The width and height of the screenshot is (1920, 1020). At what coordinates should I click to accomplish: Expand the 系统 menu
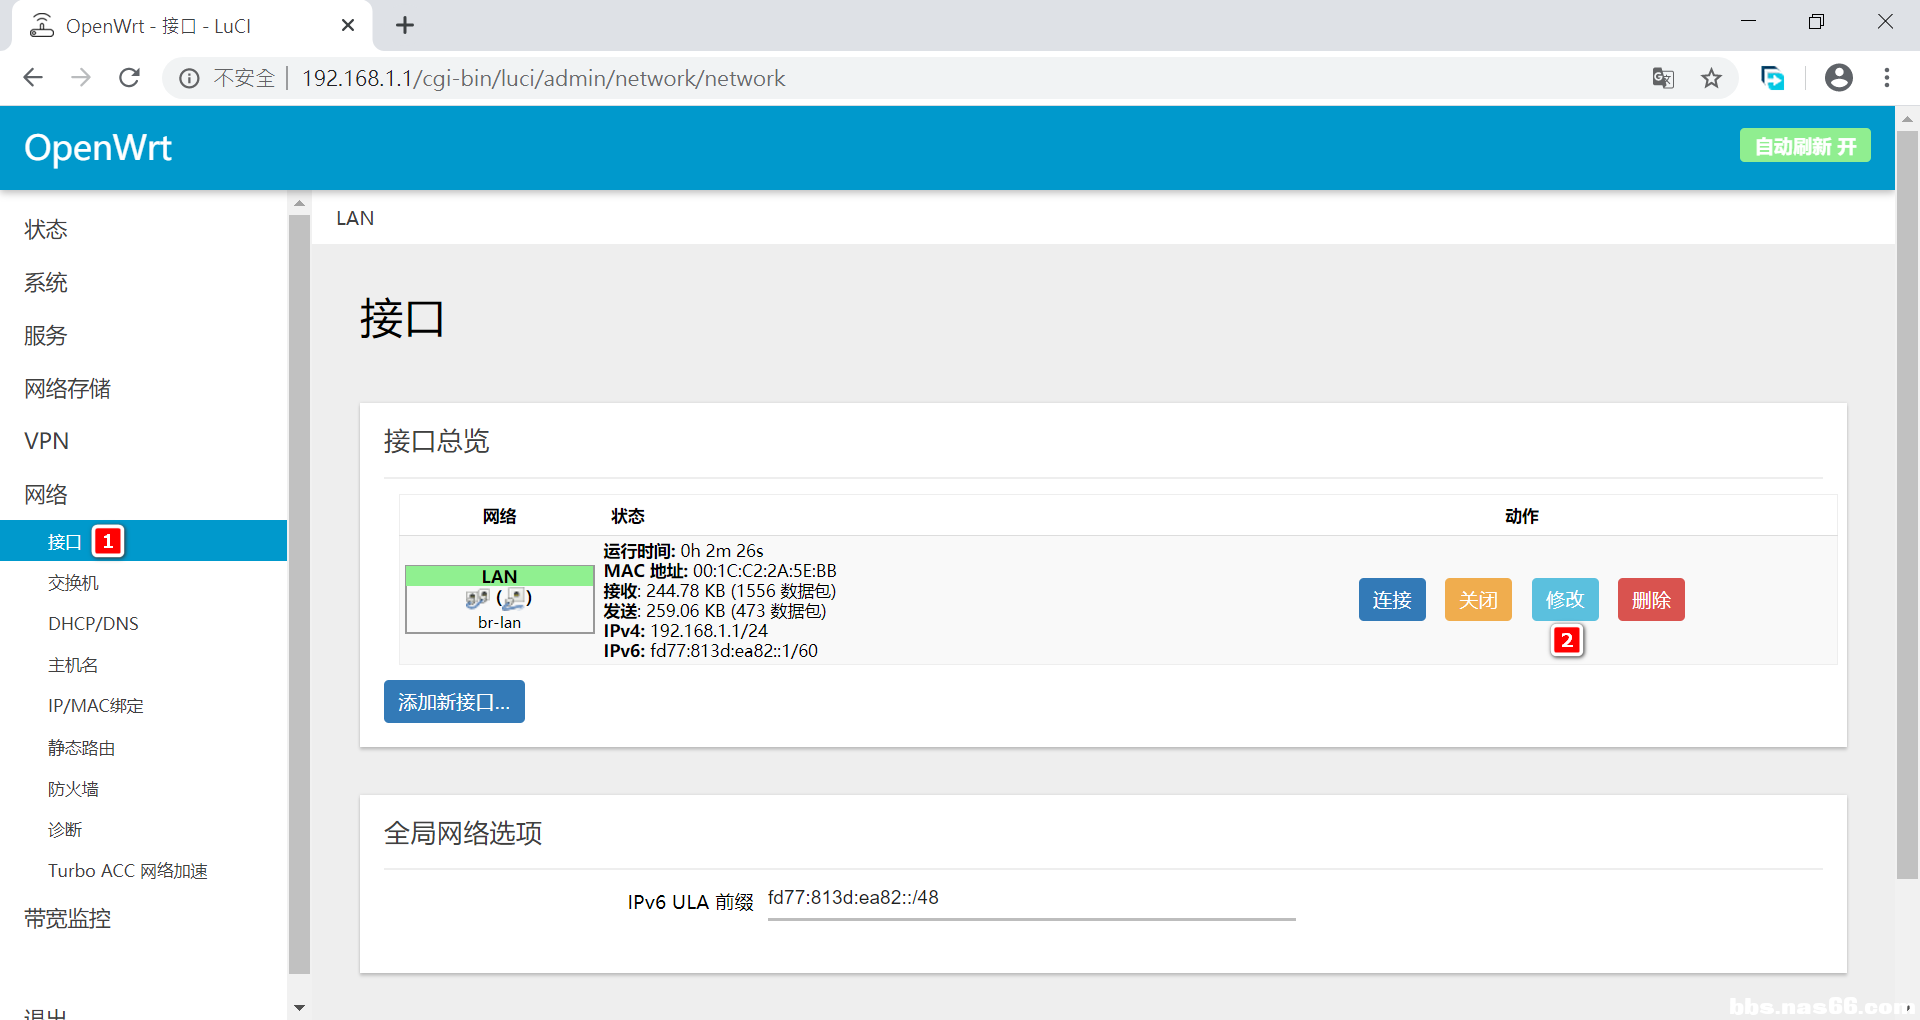46,282
